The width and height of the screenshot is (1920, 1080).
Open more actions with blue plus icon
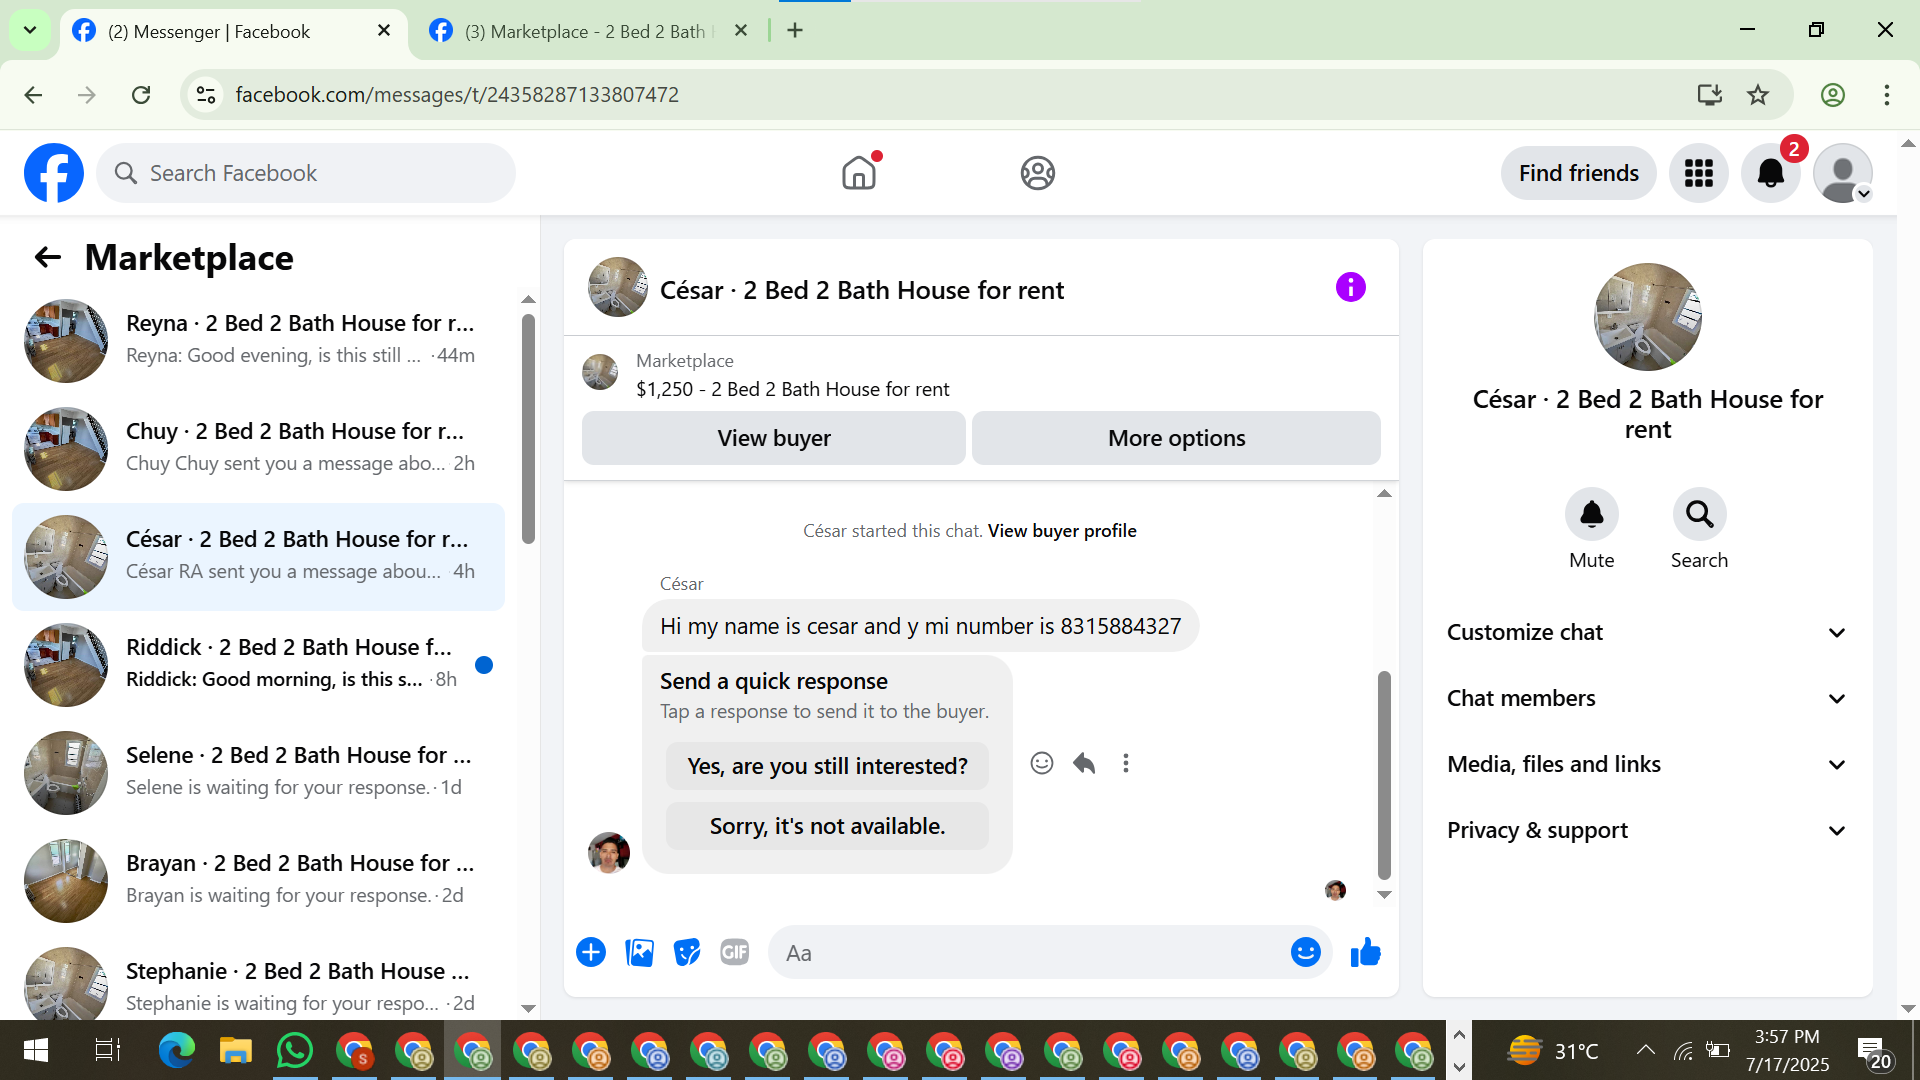tap(591, 953)
